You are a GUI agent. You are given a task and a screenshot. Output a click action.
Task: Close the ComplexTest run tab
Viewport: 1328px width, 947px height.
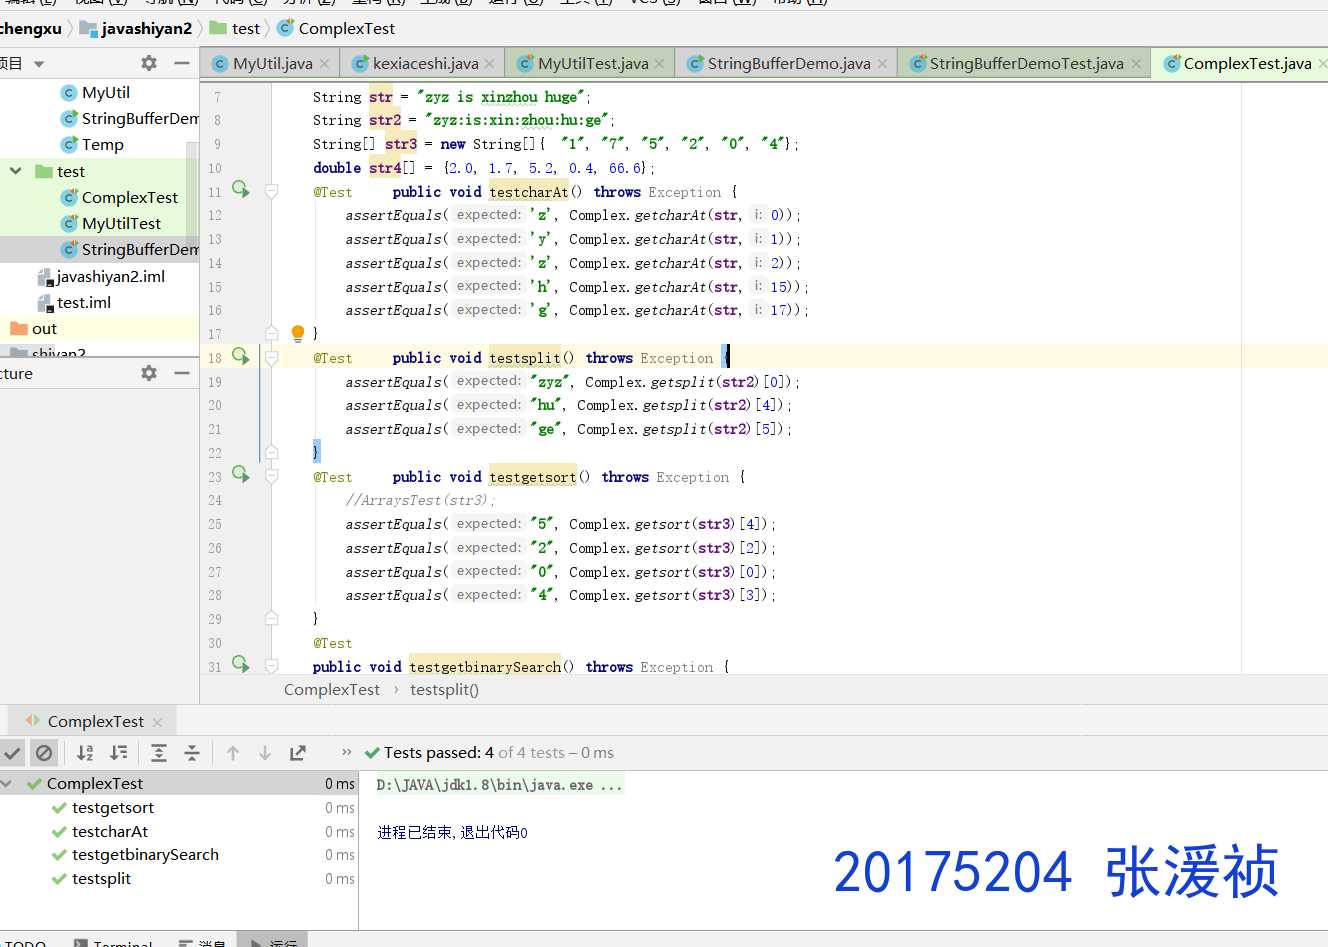[x=157, y=722]
